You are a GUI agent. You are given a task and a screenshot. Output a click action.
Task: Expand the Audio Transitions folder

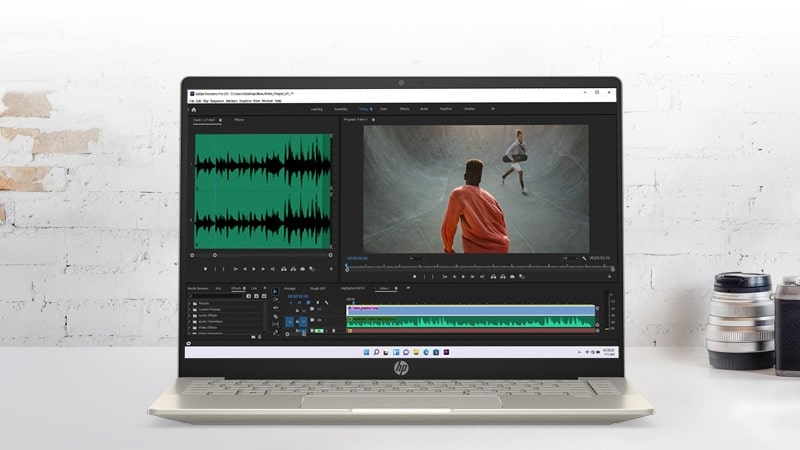tap(190, 322)
